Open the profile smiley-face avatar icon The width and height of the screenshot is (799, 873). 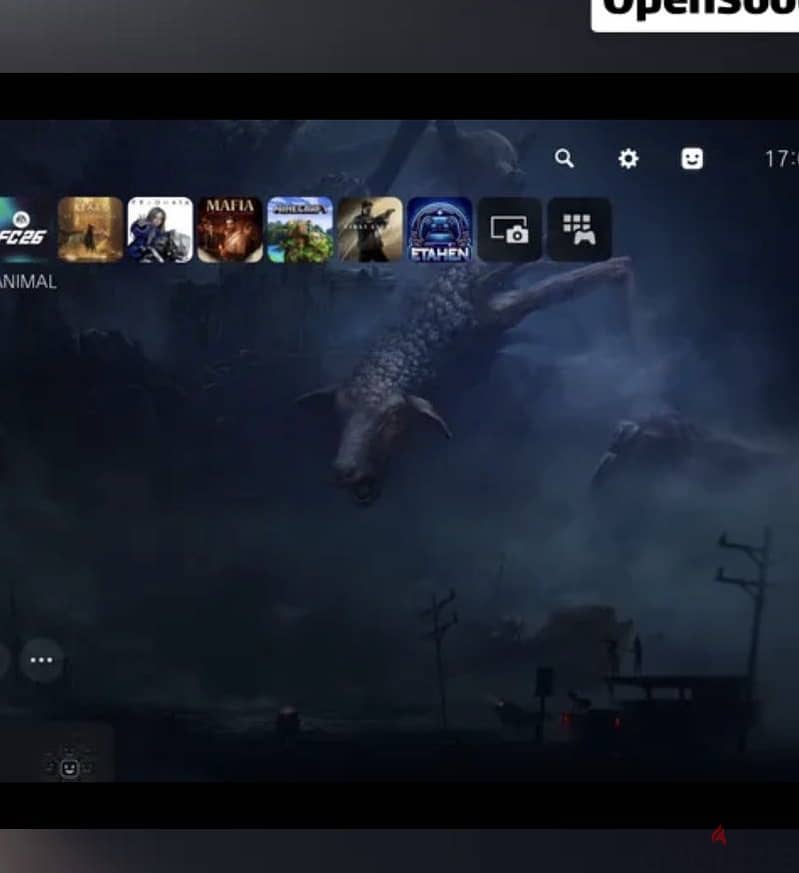coord(692,159)
